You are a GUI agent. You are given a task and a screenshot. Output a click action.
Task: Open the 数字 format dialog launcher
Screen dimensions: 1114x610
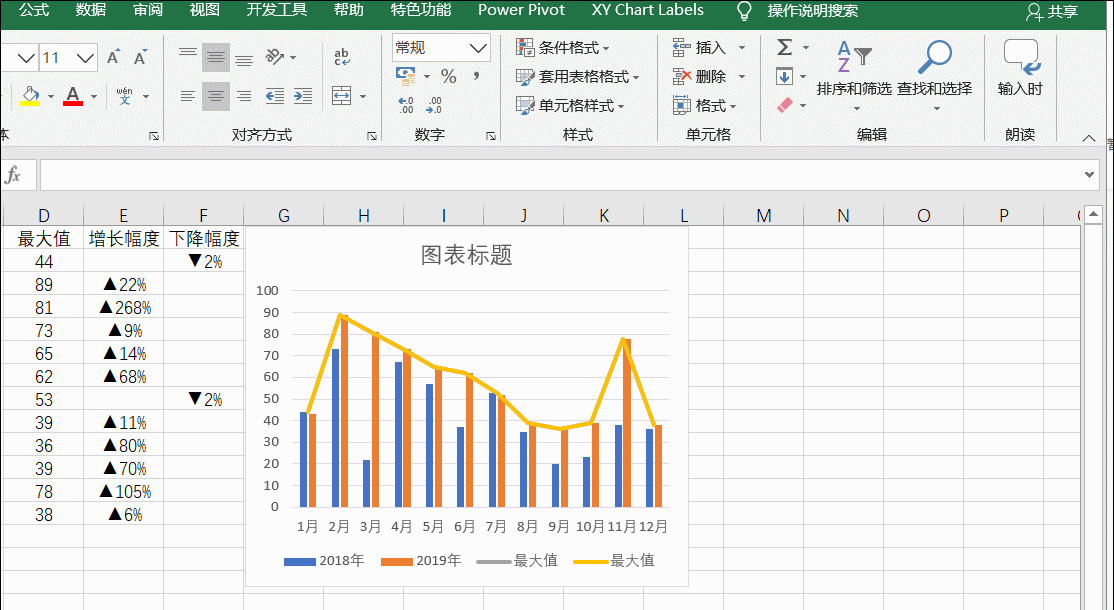(x=491, y=136)
